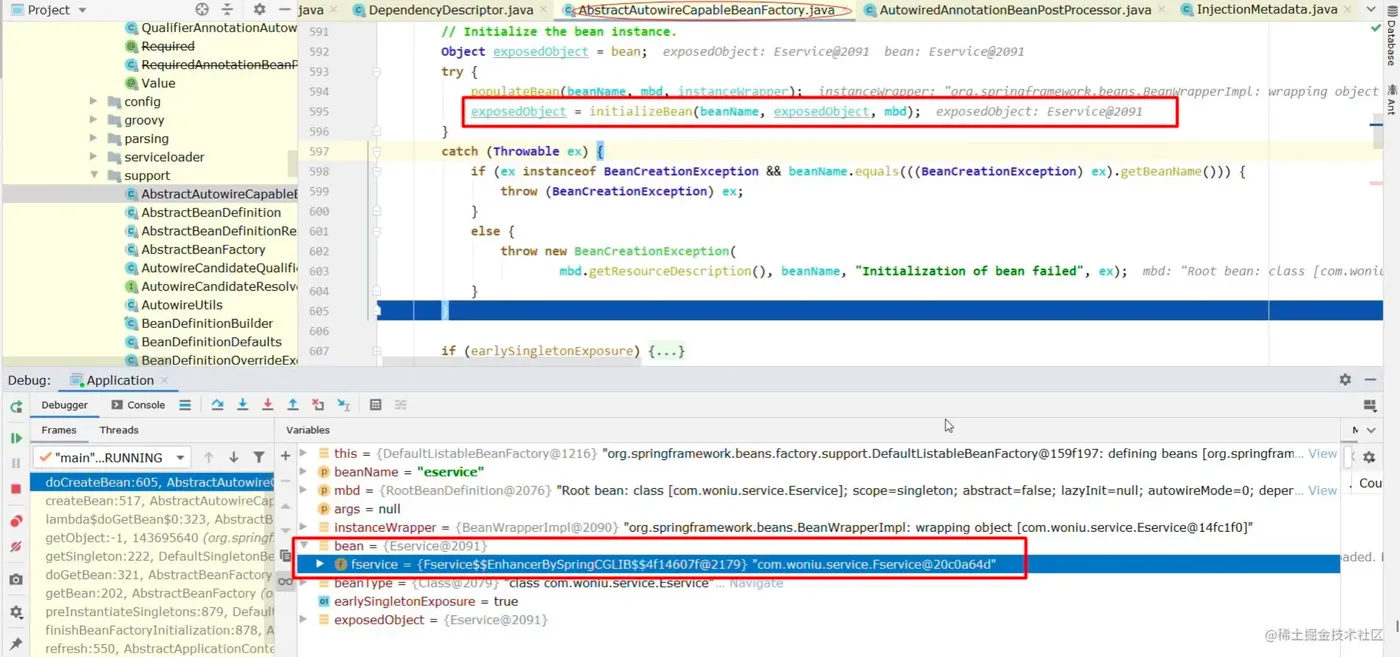Expand the collapsed {...} block at line 607
The image size is (1400, 657).
(x=666, y=351)
